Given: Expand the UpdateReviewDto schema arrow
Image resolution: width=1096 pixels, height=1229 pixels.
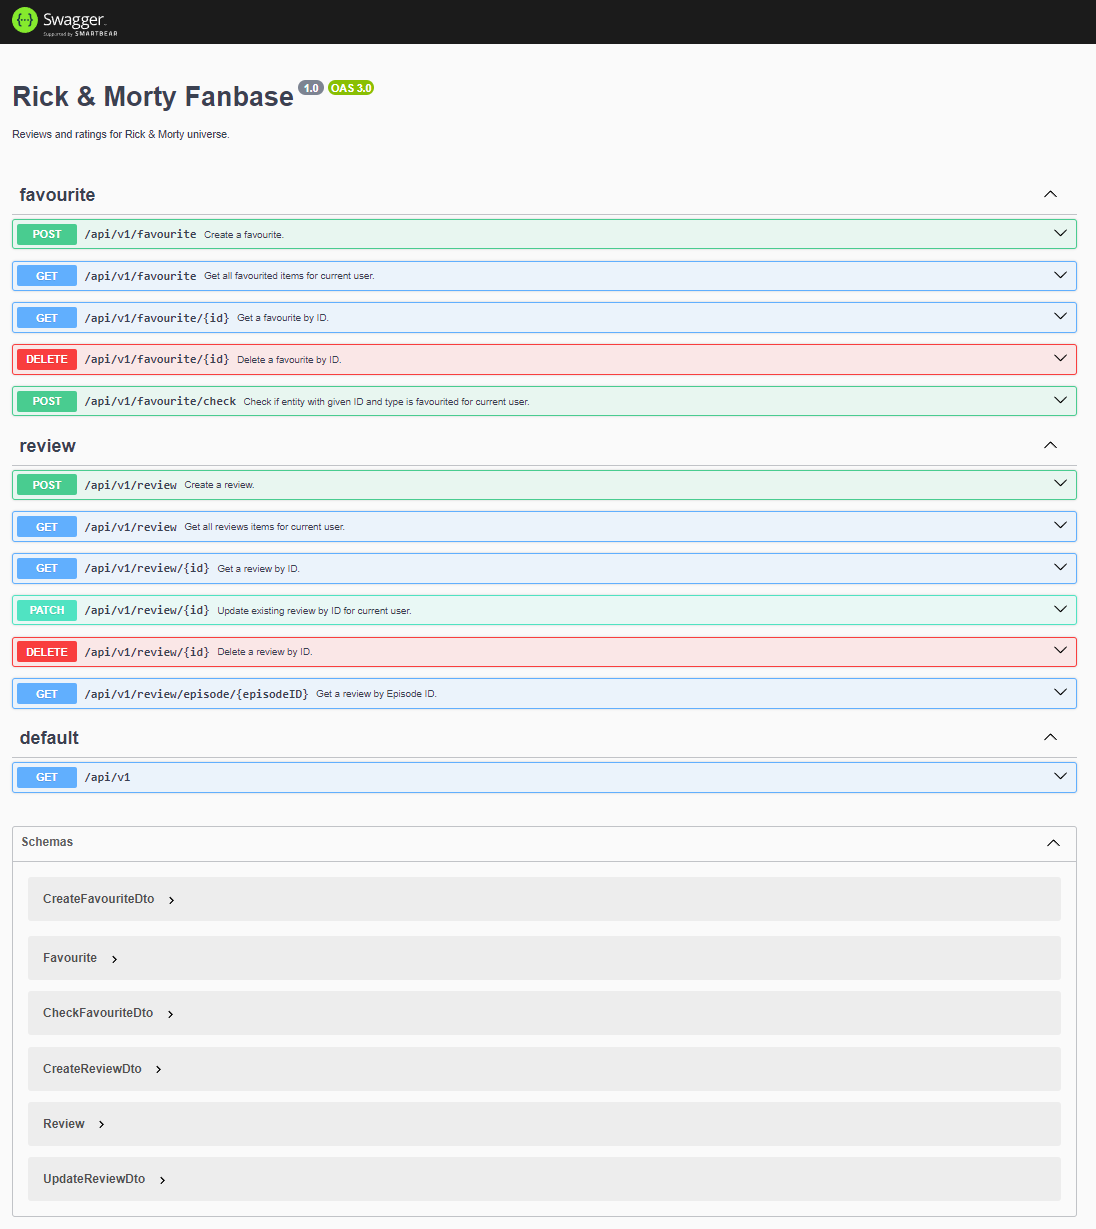Looking at the screenshot, I should 163,1180.
